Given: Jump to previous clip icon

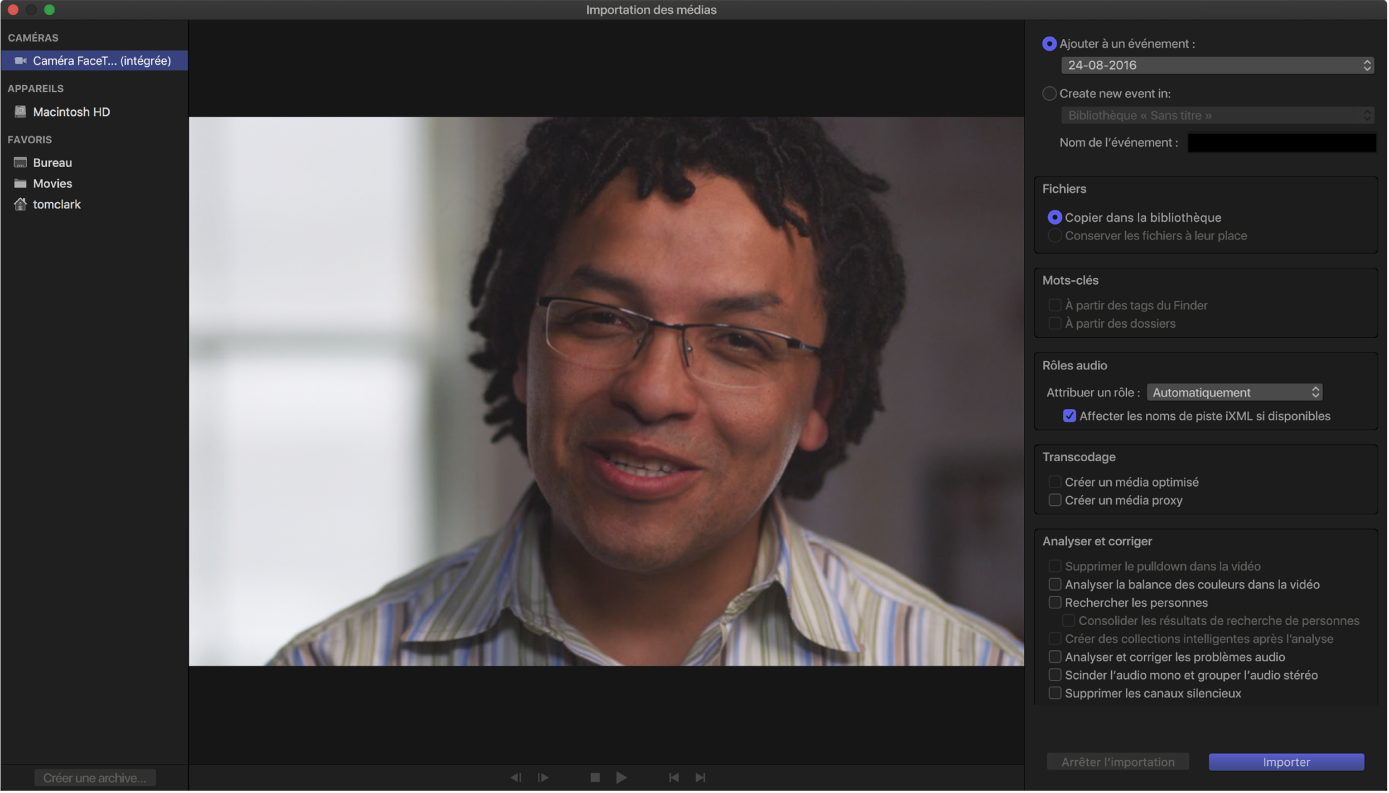Looking at the screenshot, I should pos(674,777).
